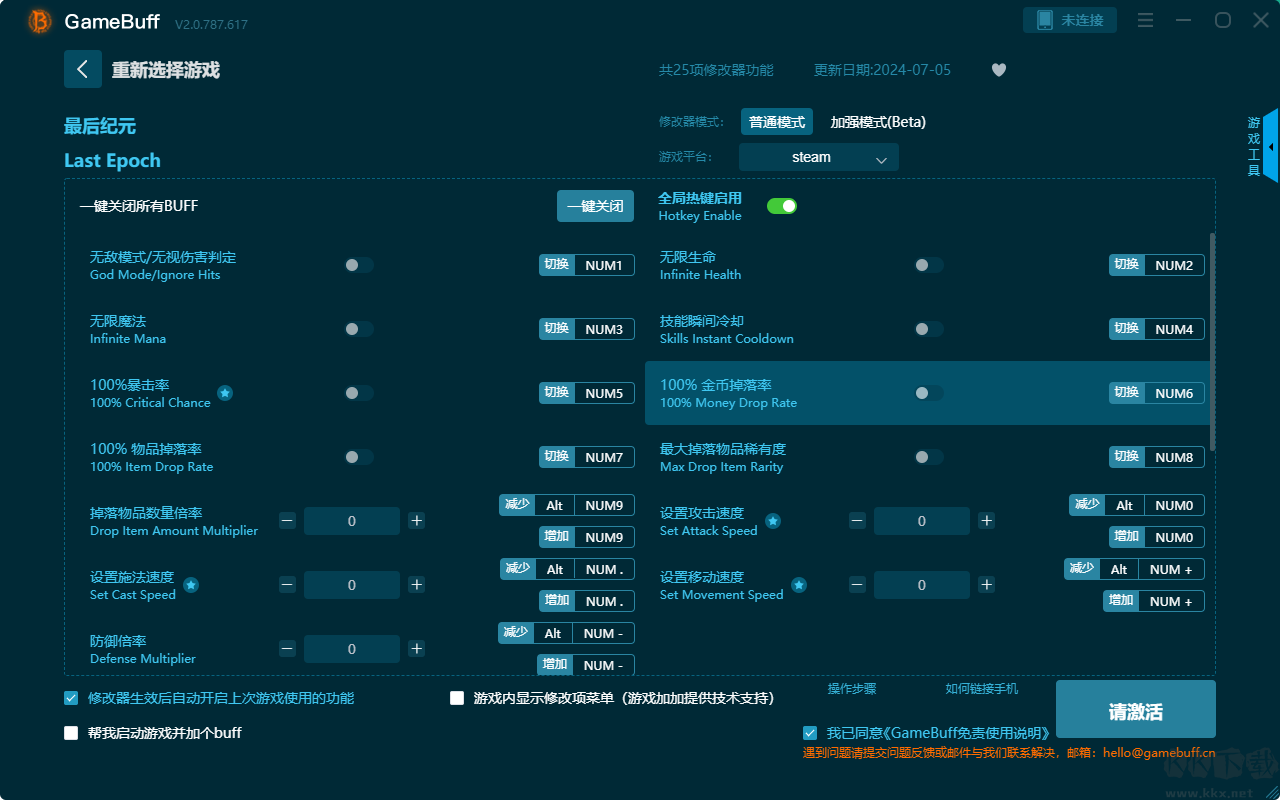Go back with the arrow button
The height and width of the screenshot is (800, 1280).
83,69
